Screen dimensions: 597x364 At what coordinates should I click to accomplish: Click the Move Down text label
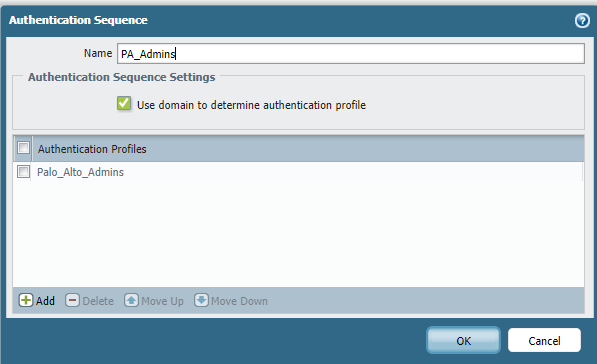tap(239, 301)
